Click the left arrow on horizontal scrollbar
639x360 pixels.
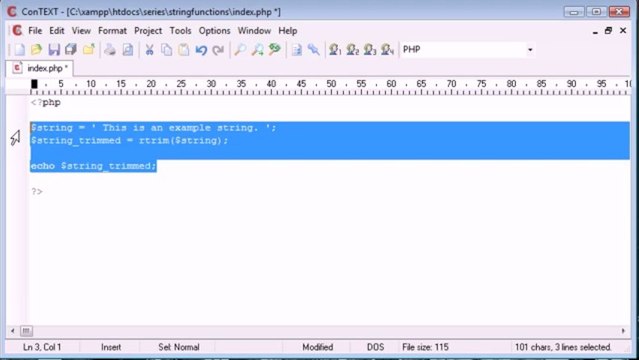point(12,331)
